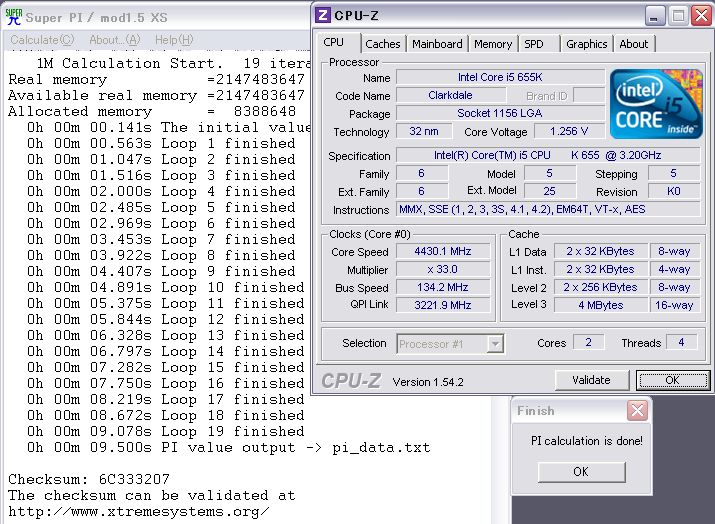
Task: Click the Loop 1 finished line
Action: pos(161,143)
